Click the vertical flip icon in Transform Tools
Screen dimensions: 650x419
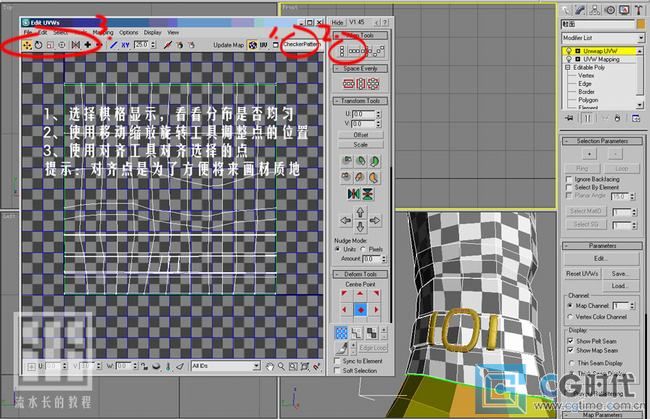pyautogui.click(x=367, y=194)
